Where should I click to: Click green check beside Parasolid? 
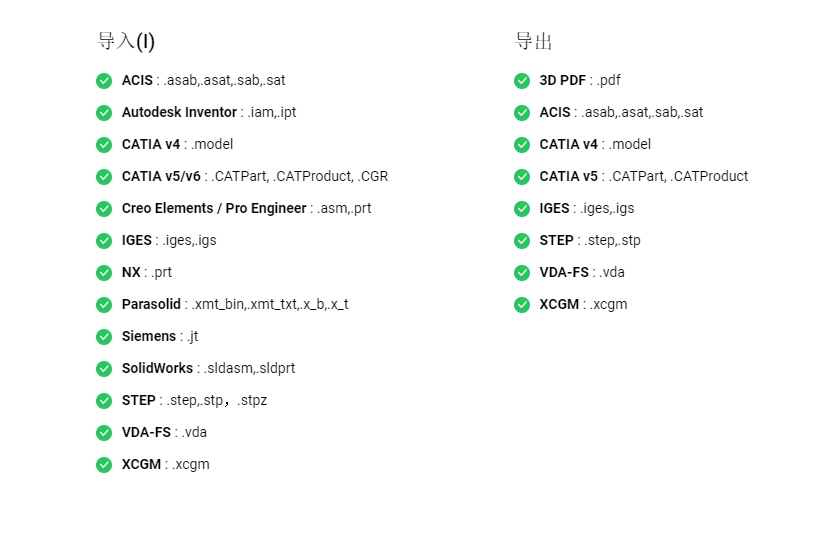click(104, 305)
